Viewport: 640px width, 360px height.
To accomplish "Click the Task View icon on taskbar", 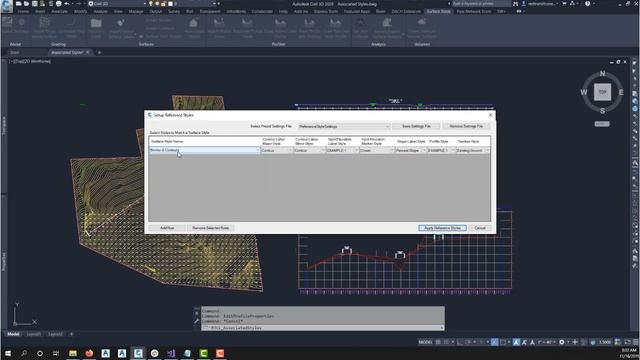I will (x=56, y=353).
